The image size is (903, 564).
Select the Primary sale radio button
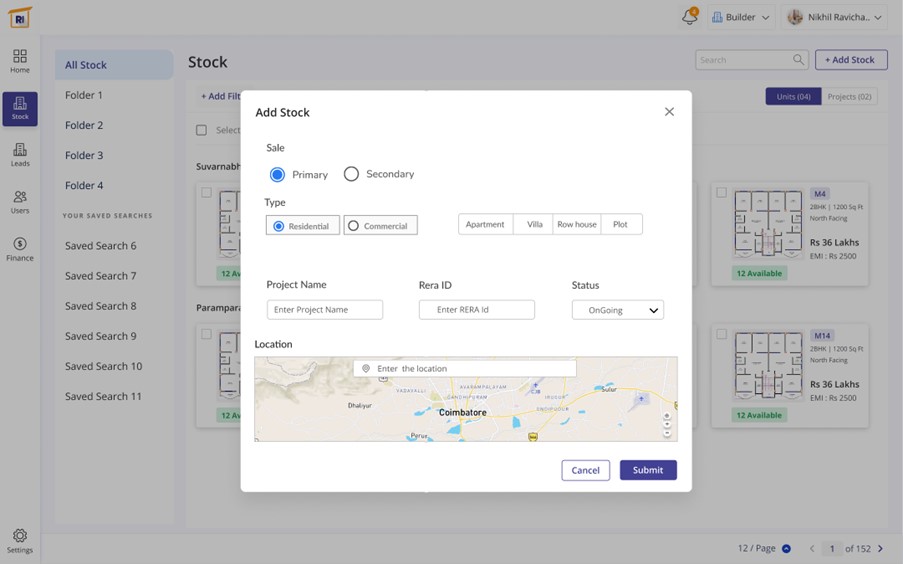click(x=278, y=174)
